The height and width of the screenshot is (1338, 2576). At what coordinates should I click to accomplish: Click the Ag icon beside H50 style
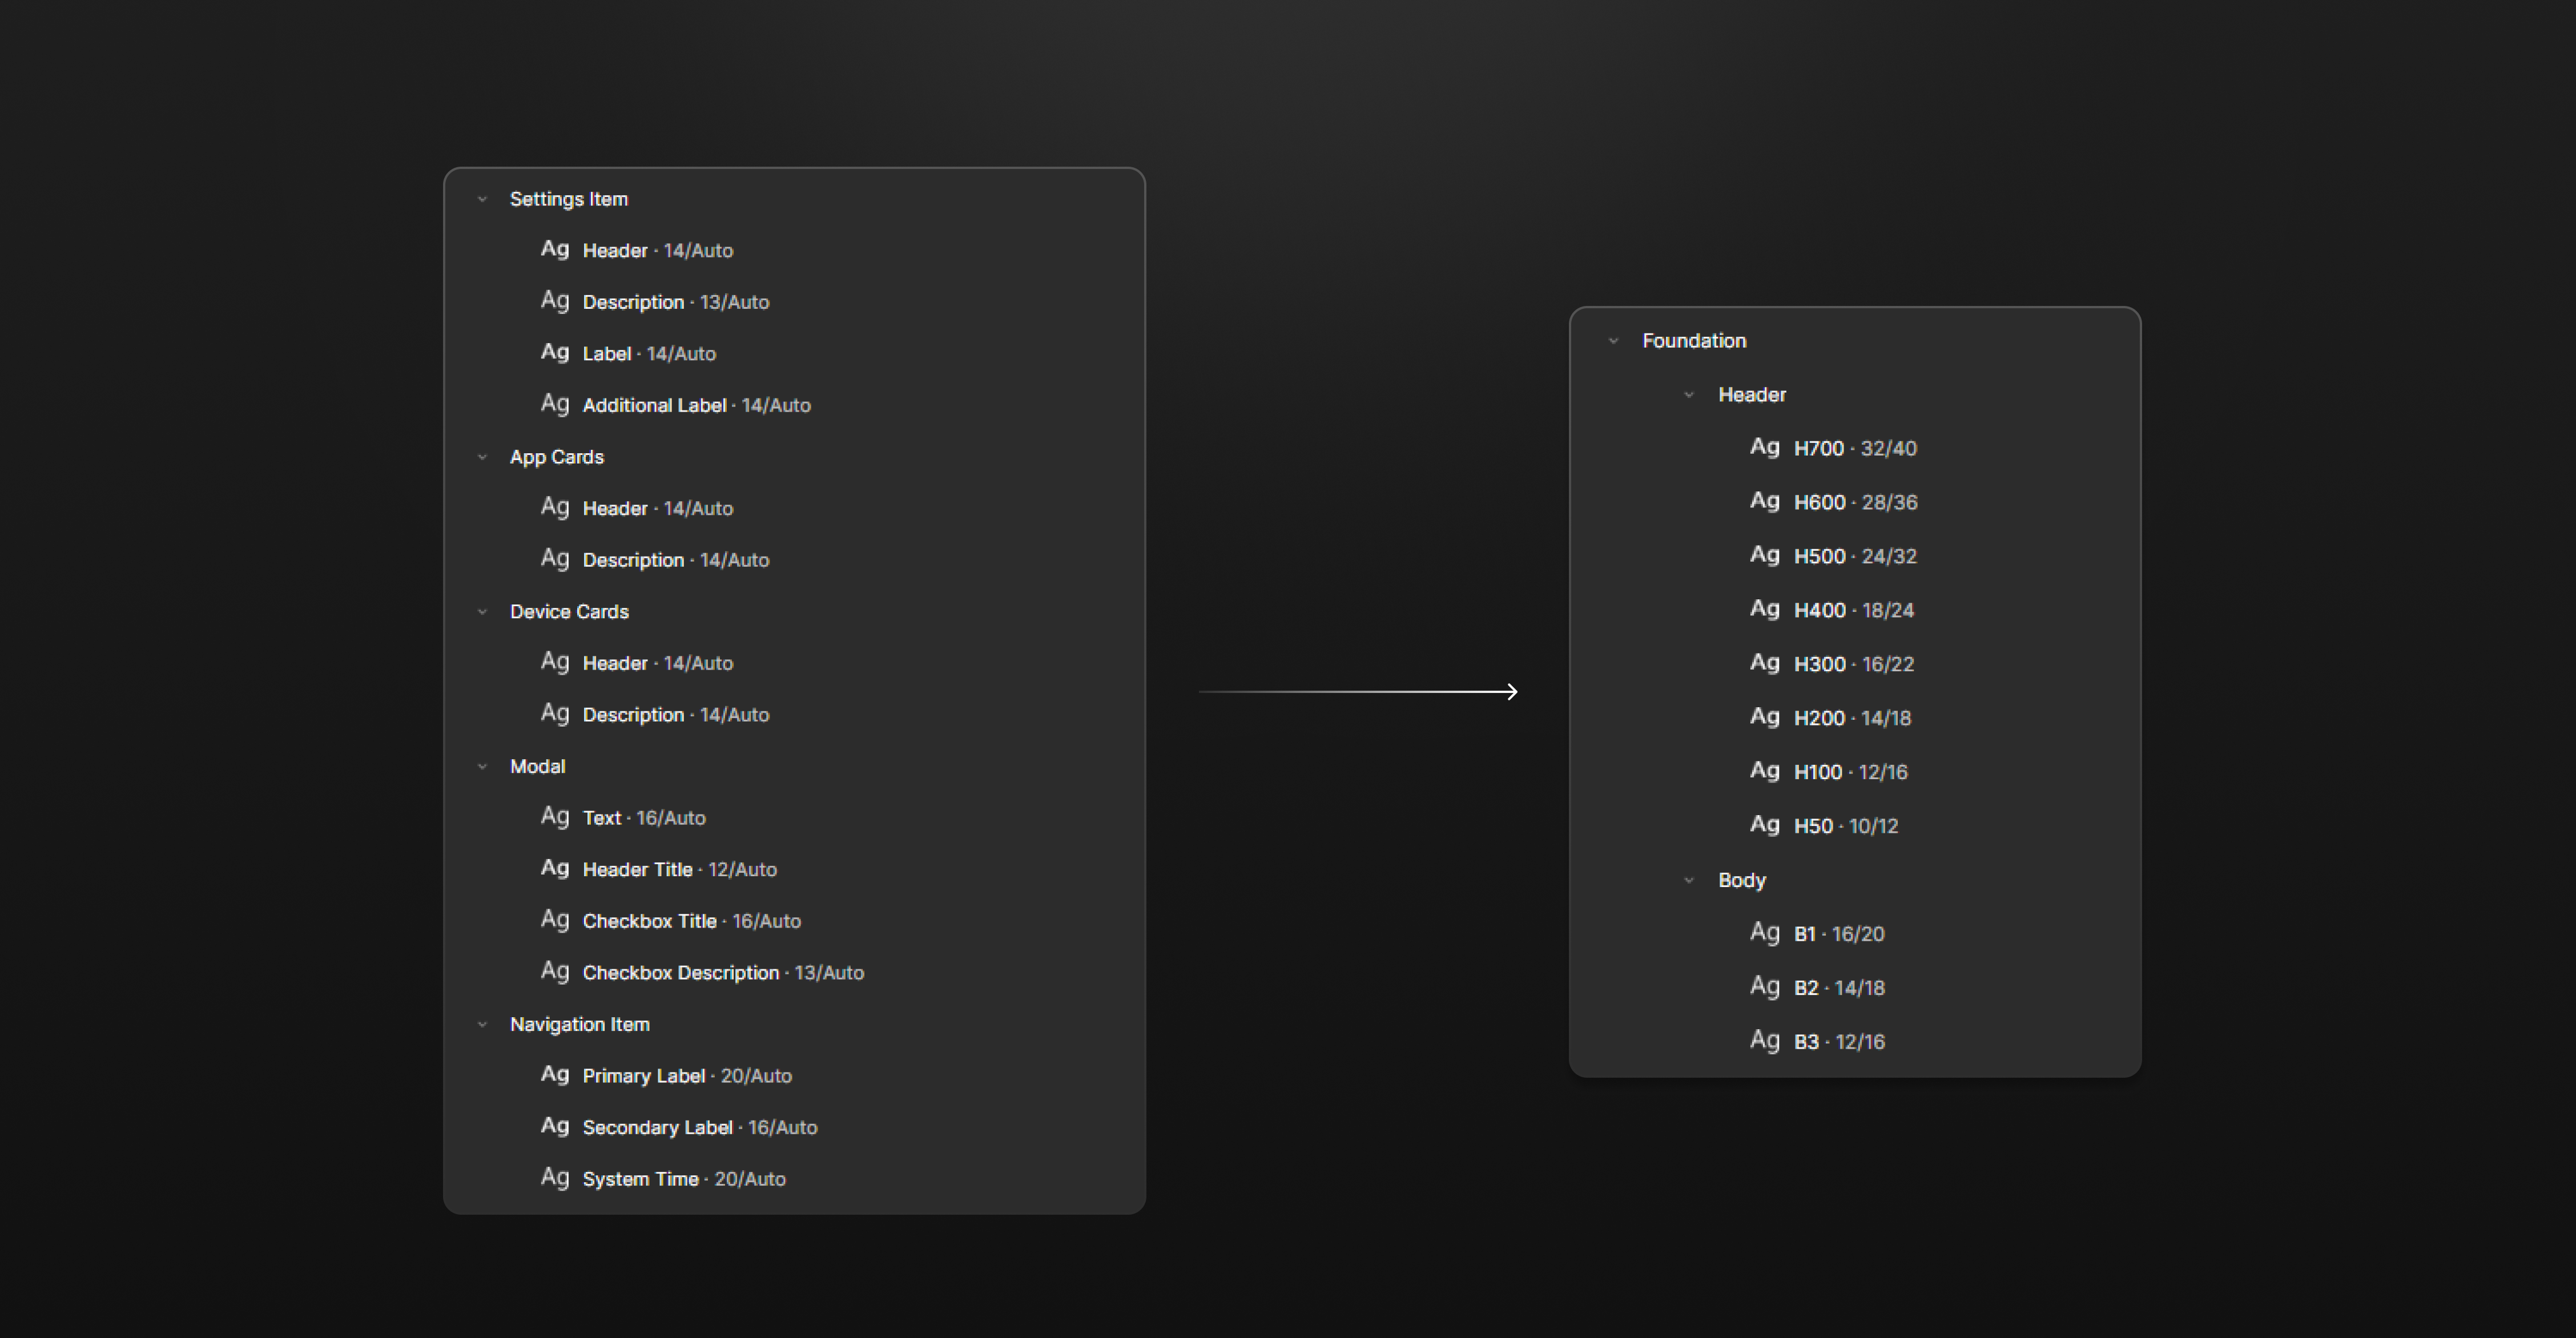pos(1764,825)
